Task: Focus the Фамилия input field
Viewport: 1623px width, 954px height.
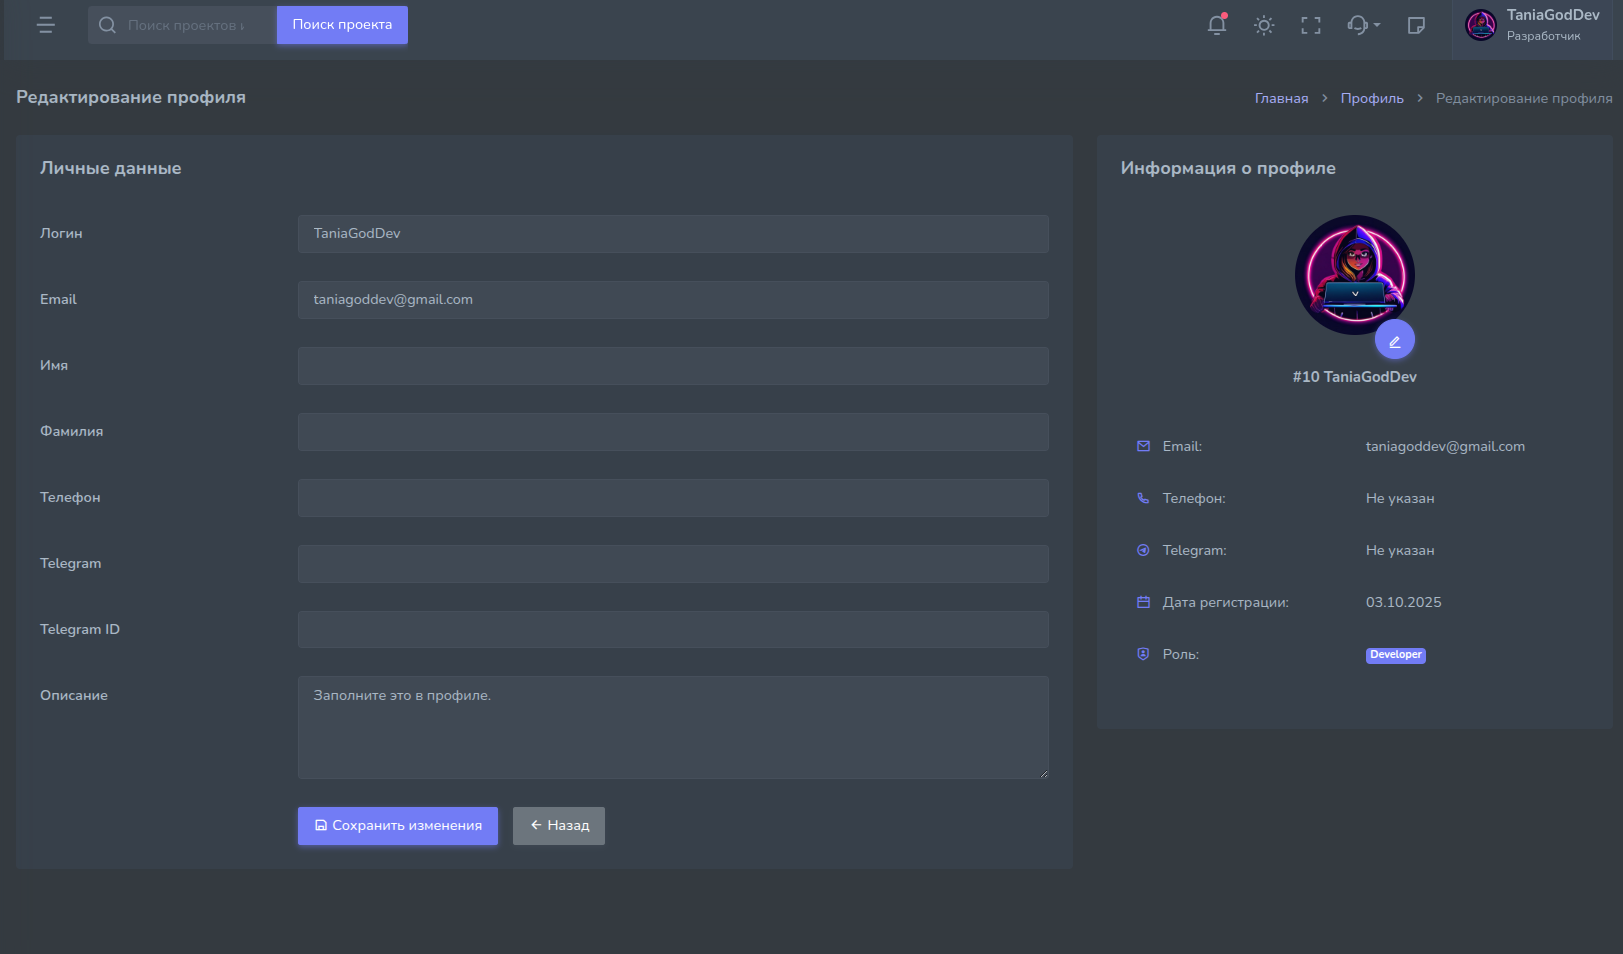Action: coord(673,432)
